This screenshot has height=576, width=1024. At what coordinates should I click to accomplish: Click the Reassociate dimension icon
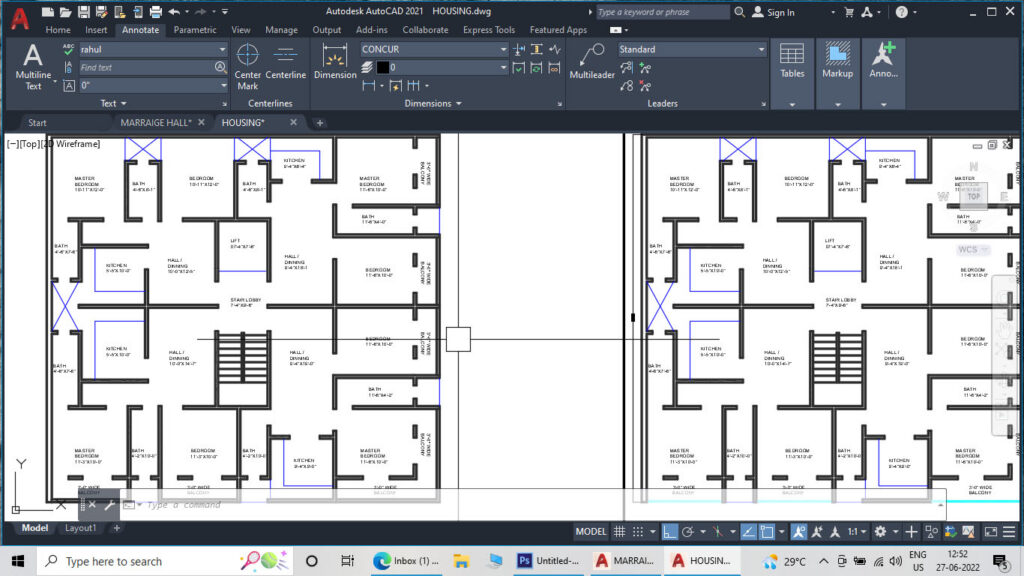tap(554, 67)
